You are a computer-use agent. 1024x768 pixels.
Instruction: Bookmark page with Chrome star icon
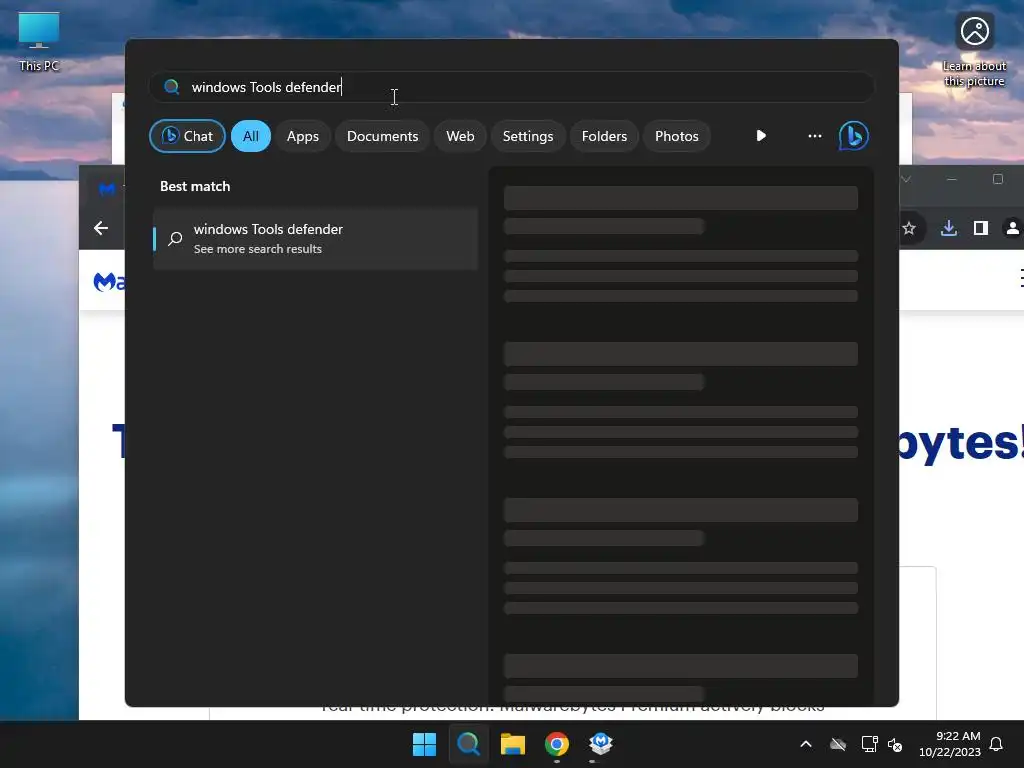coord(909,228)
